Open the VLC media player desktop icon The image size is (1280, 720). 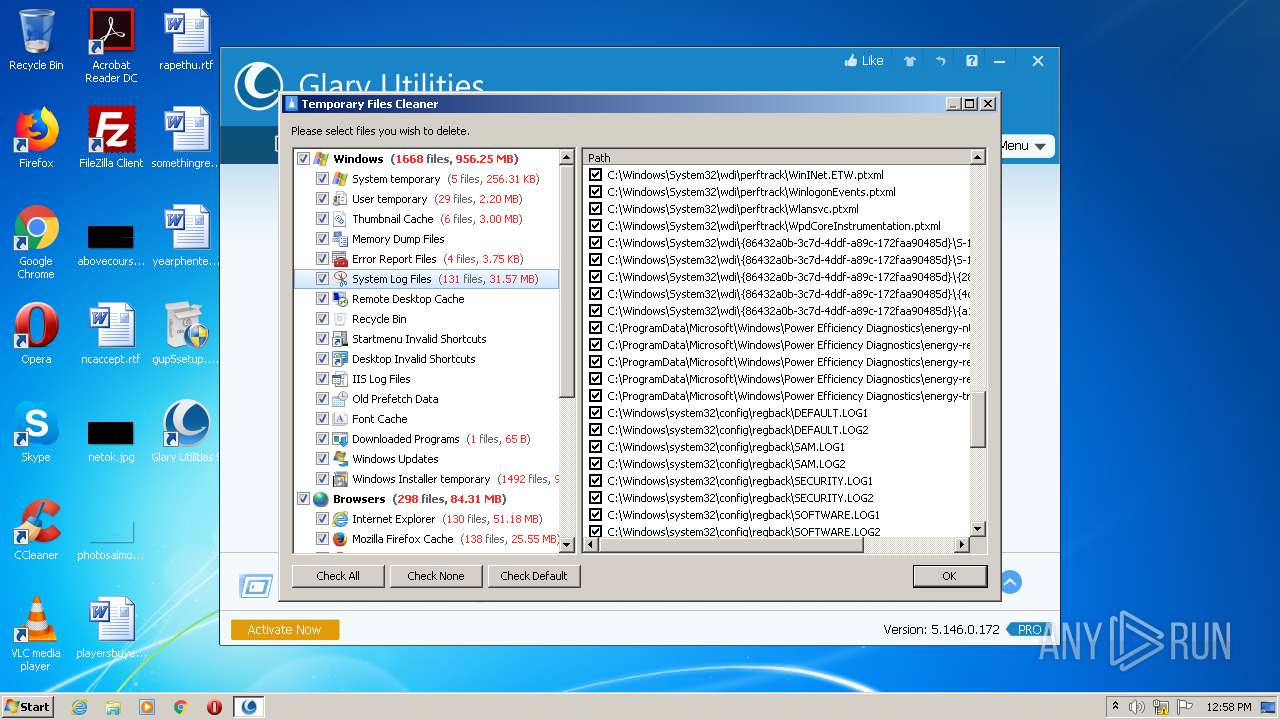[x=36, y=634]
